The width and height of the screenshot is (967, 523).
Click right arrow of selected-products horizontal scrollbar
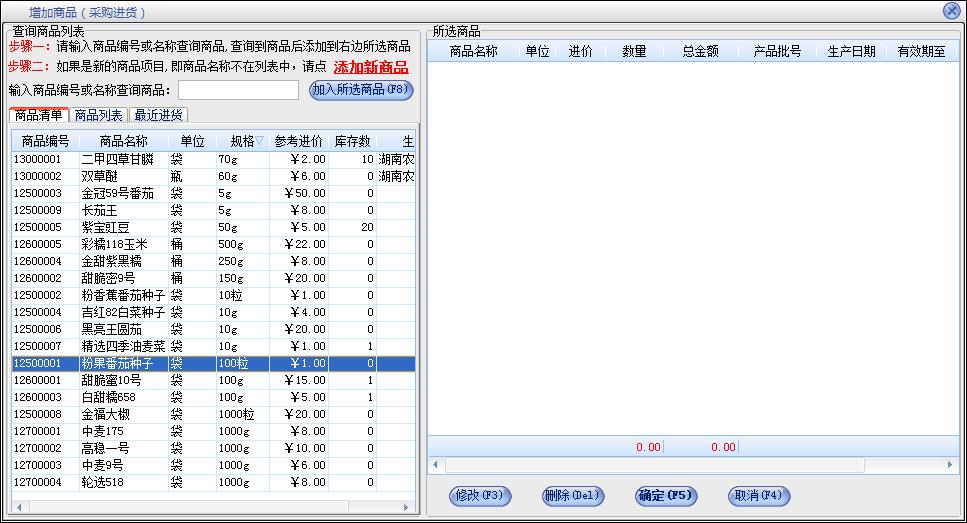(950, 465)
